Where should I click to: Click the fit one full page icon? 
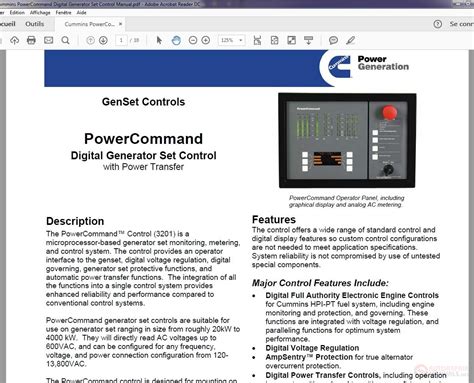pyautogui.click(x=274, y=40)
